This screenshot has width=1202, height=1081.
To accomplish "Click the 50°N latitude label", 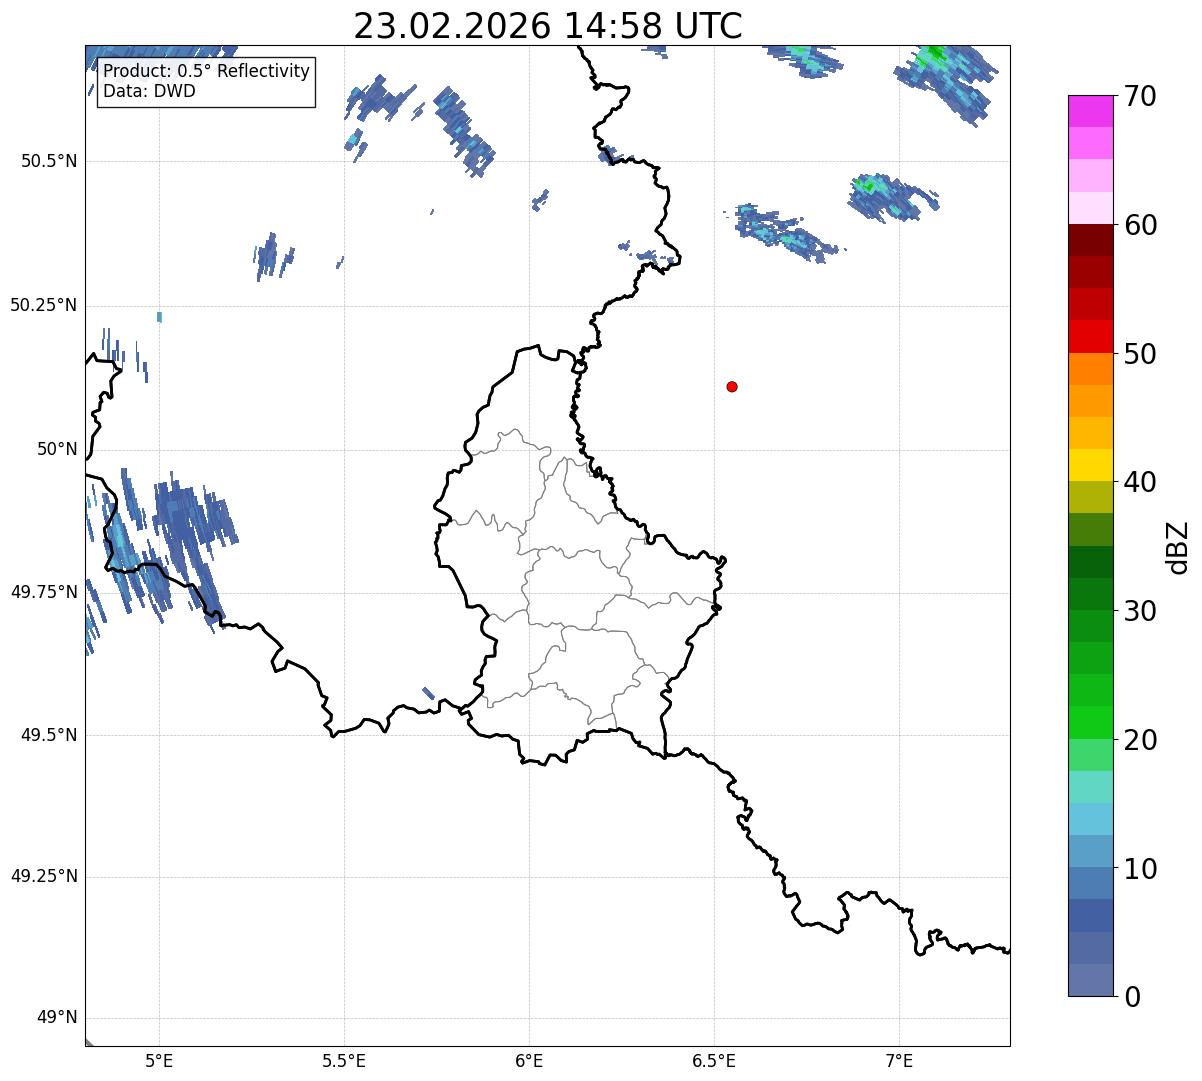I will pyautogui.click(x=57, y=450).
